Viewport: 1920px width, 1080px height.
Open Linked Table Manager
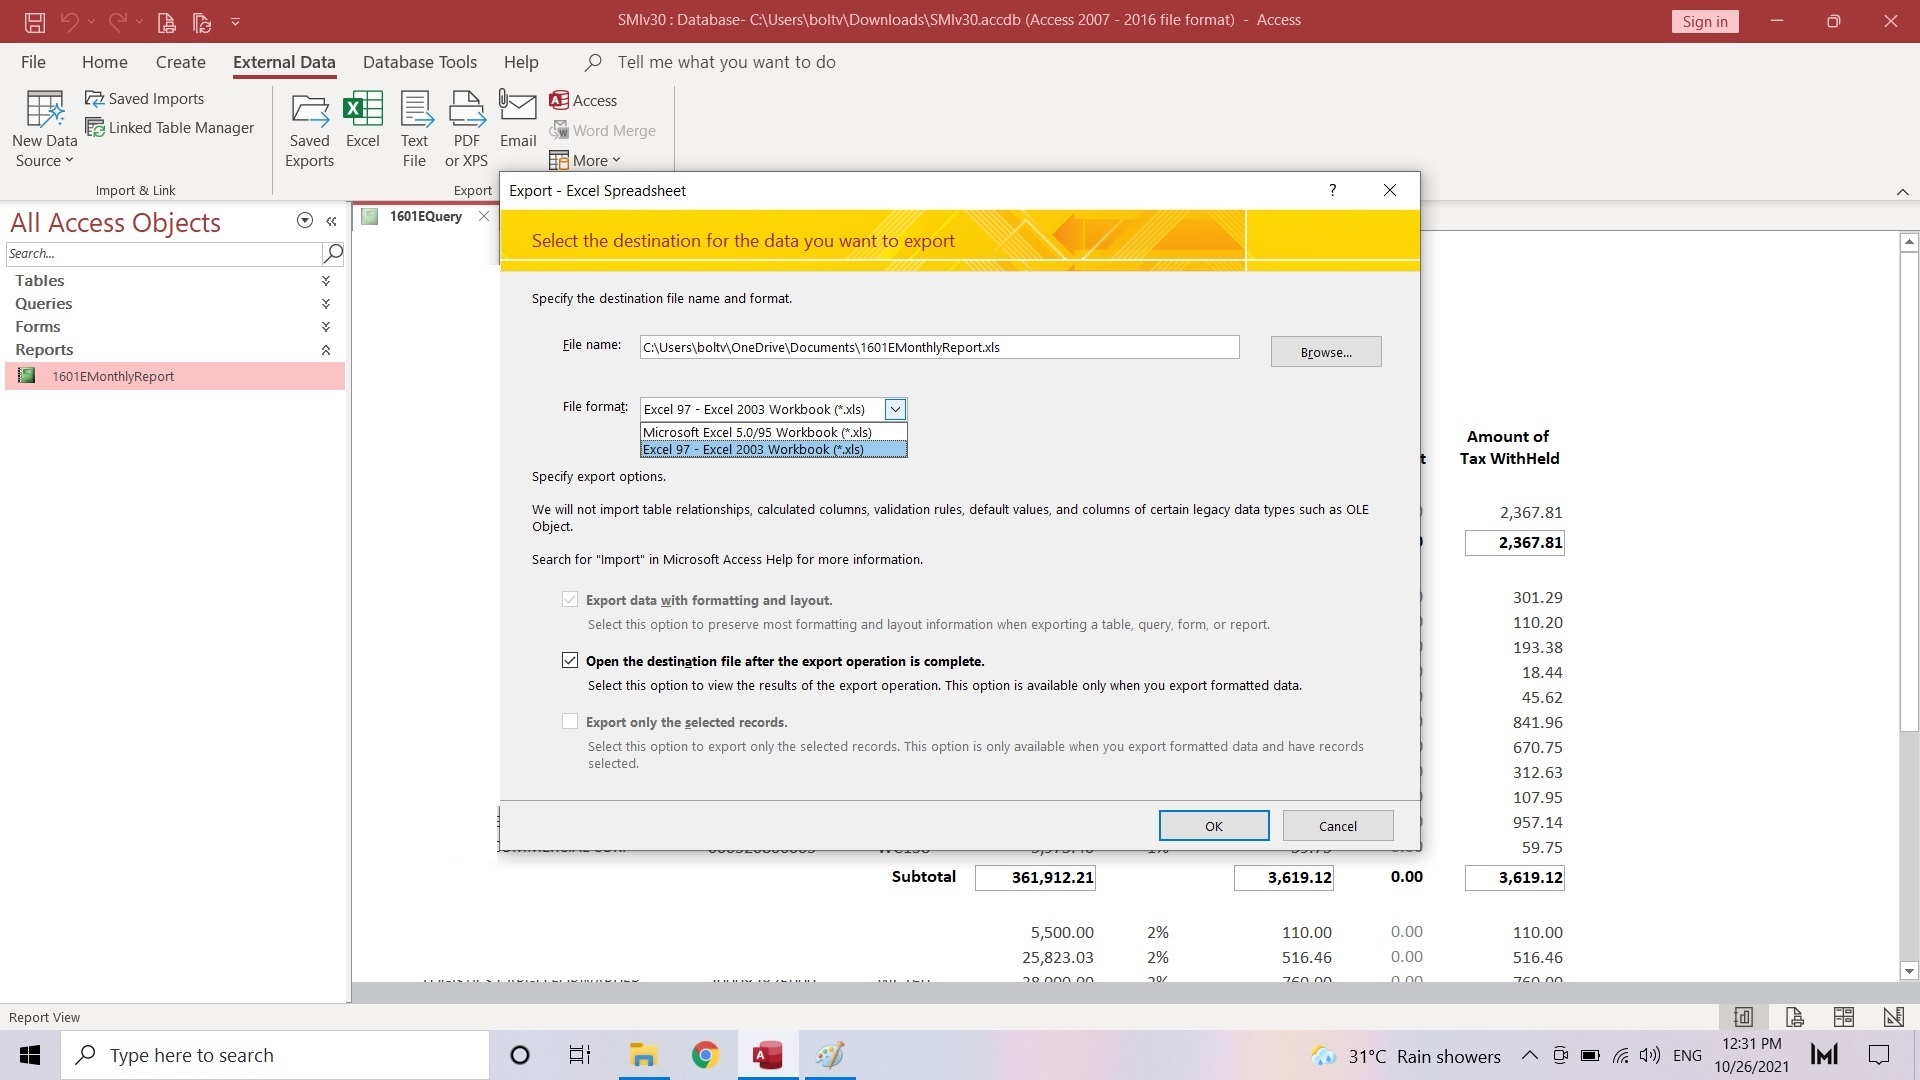click(170, 128)
